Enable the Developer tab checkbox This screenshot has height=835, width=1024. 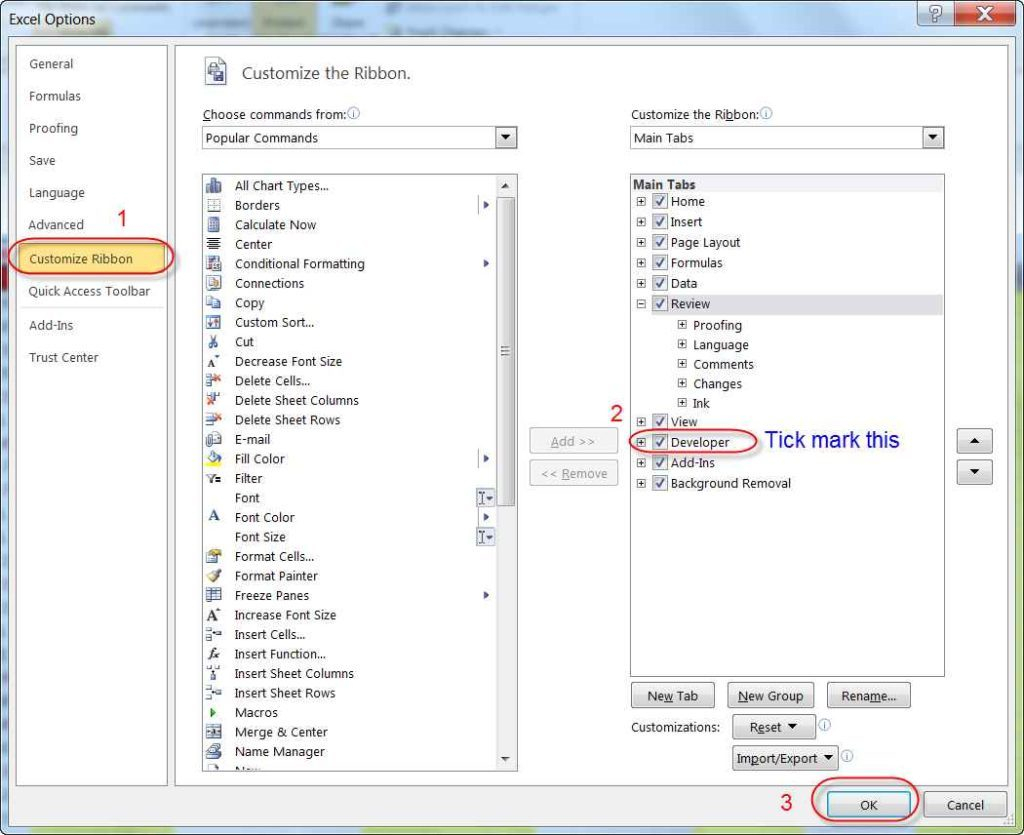pos(658,442)
